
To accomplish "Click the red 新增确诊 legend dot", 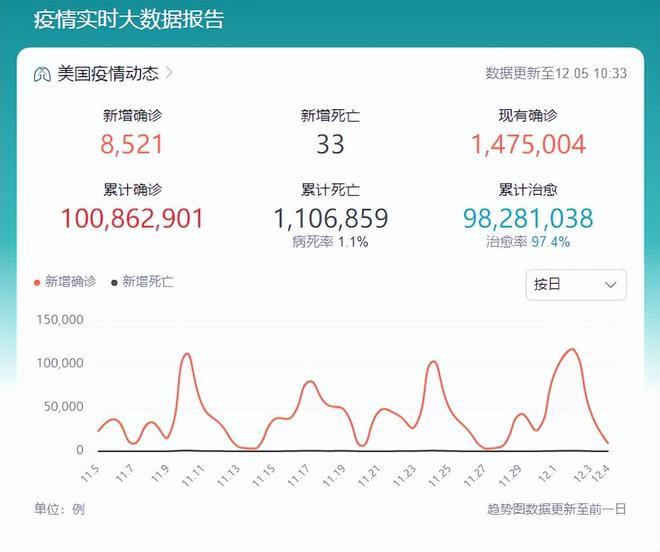I will tap(37, 283).
